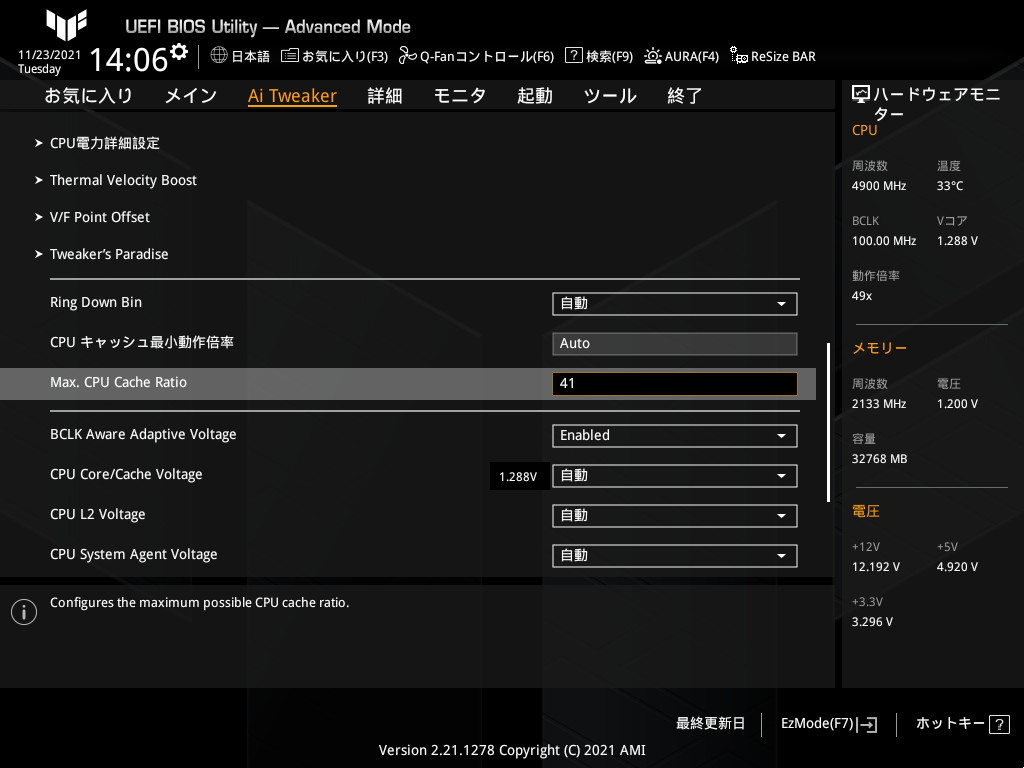Switch to 起動 tab

point(535,96)
